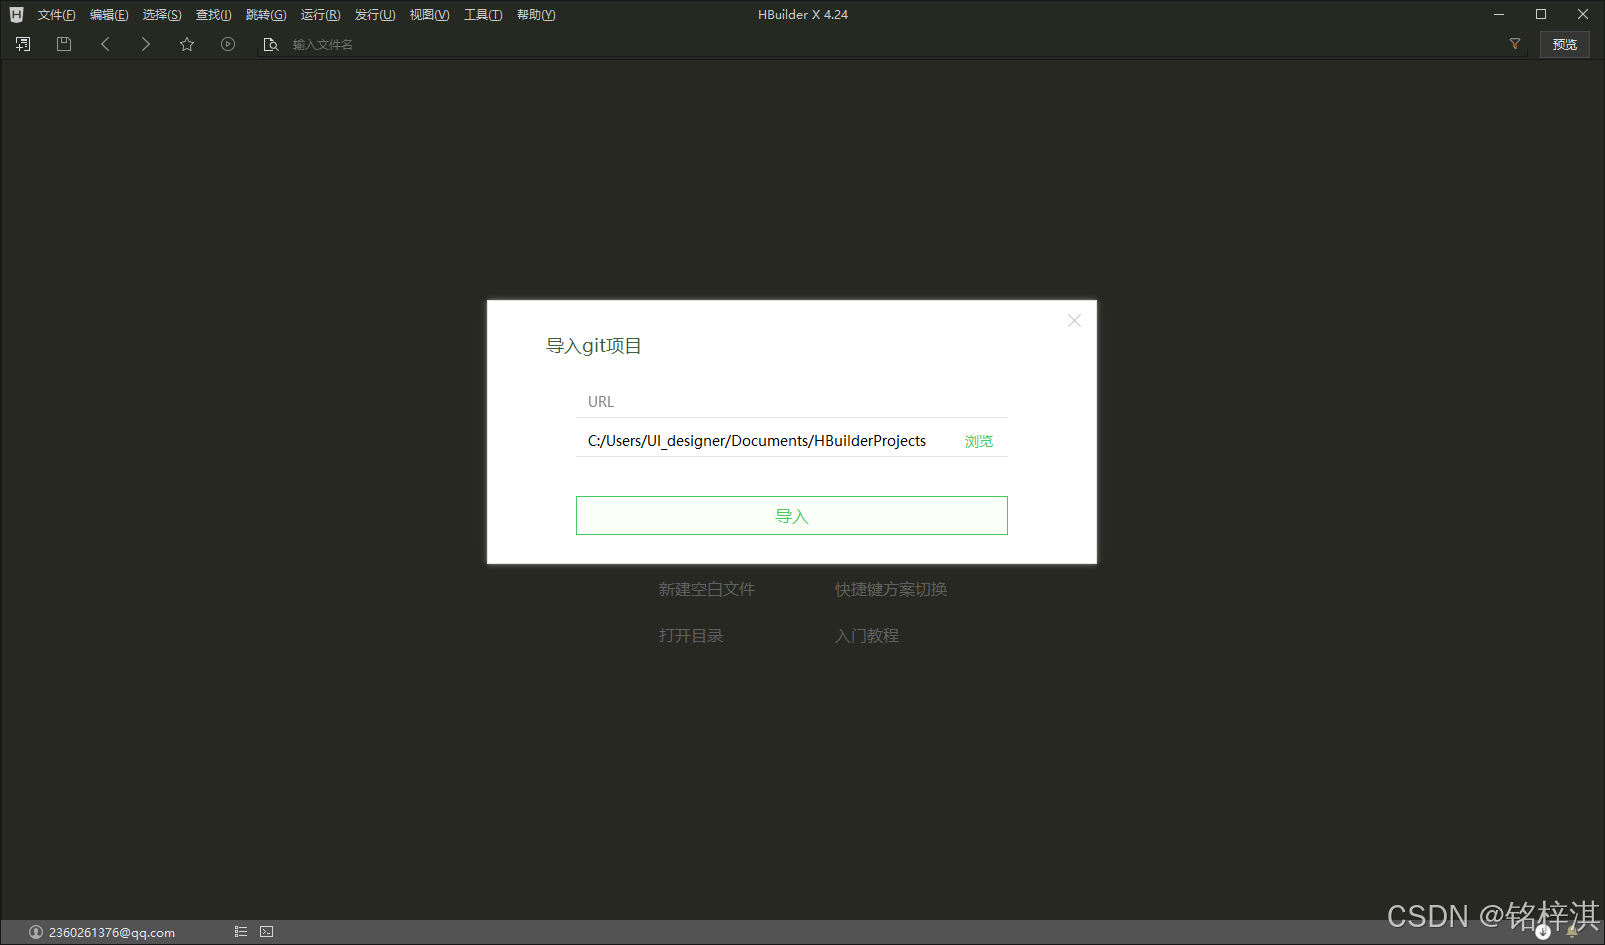The height and width of the screenshot is (945, 1605).
Task: Click the new file toolbar icon
Action: tap(23, 44)
